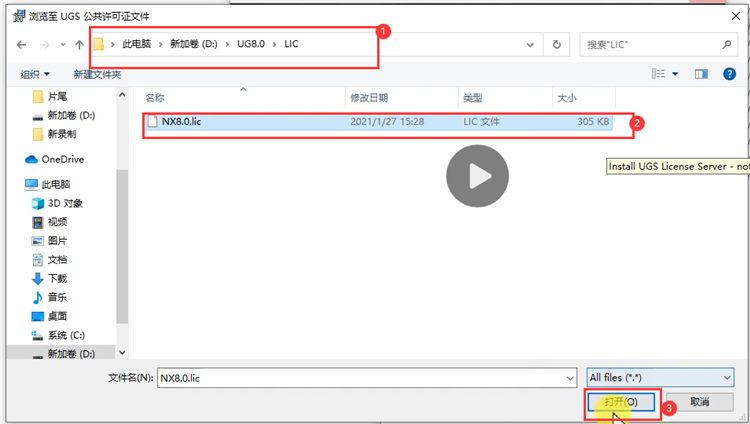Click the folder icon in address bar
The image size is (750, 424).
click(99, 44)
